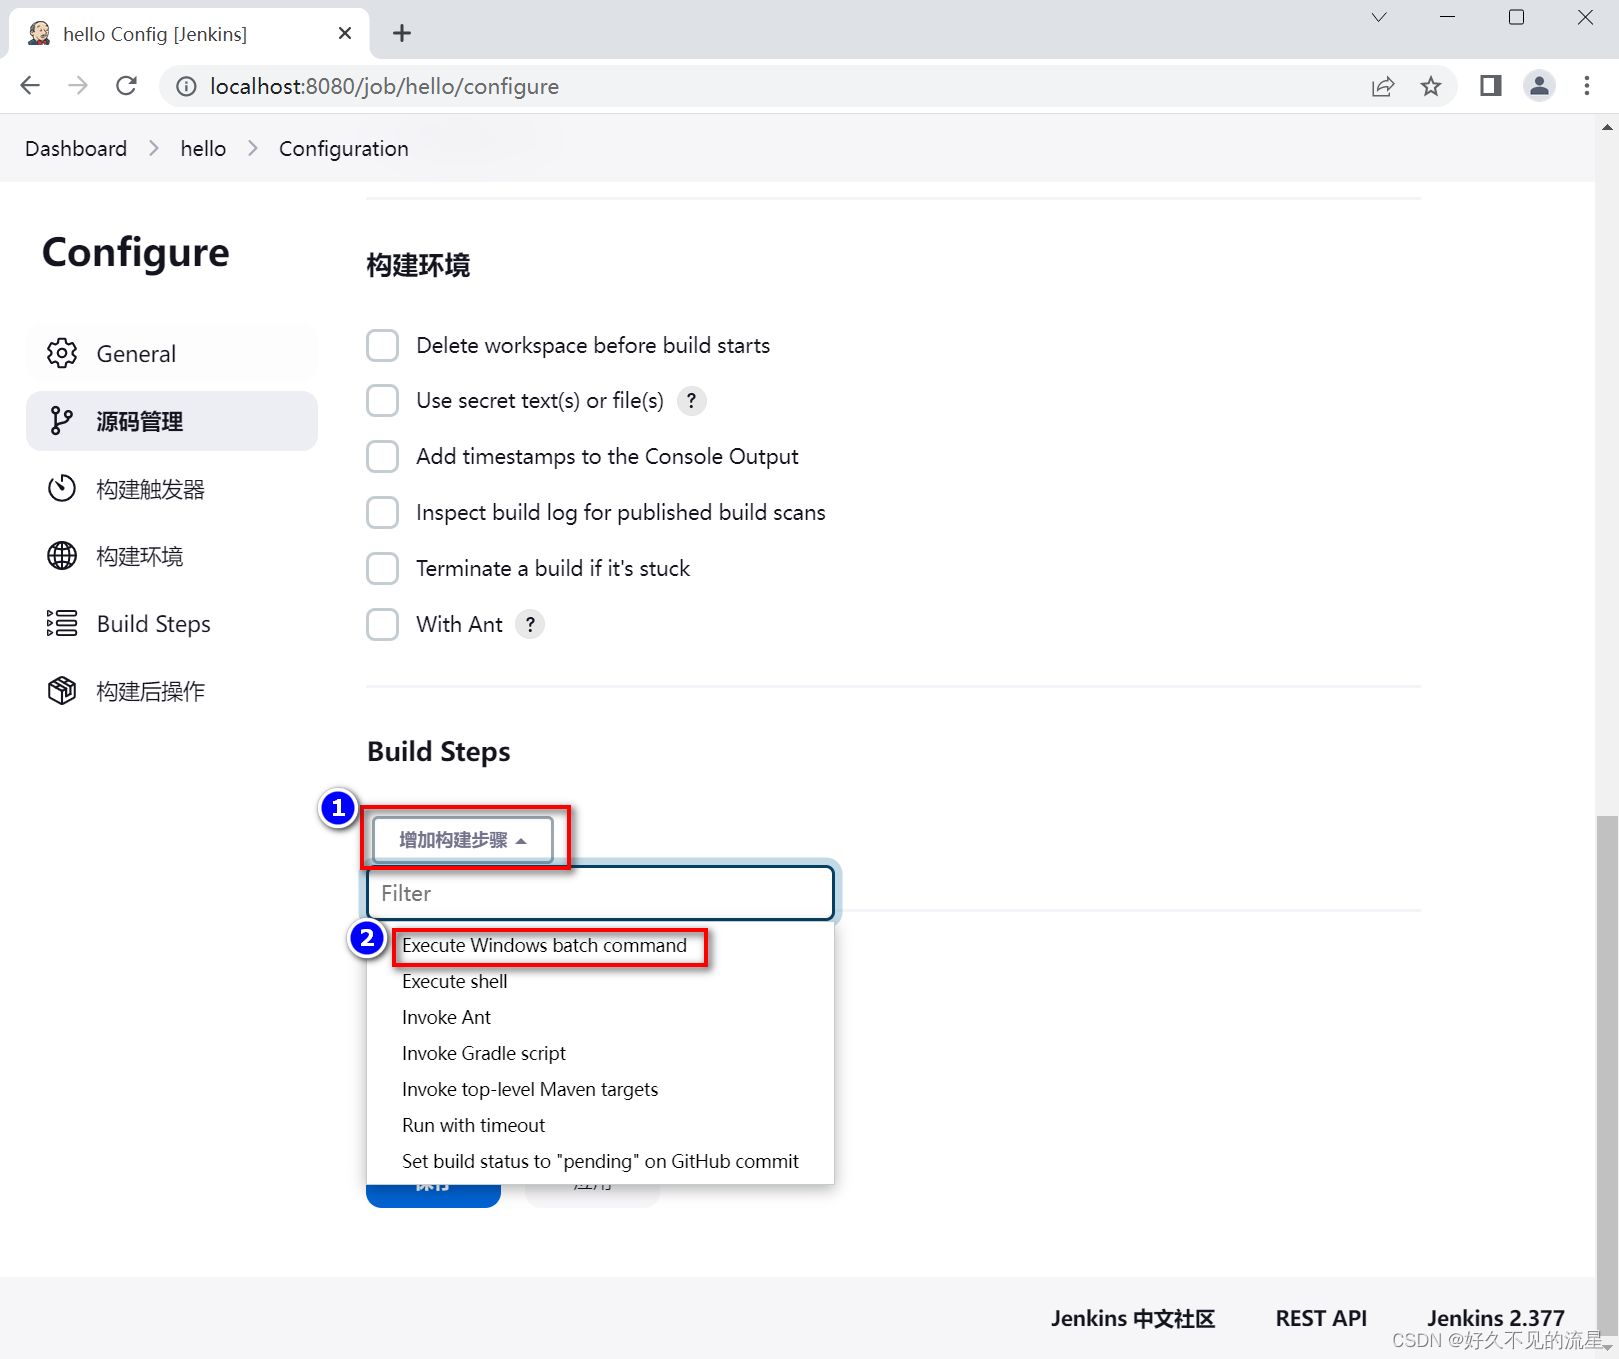
Task: Select the hello Config [Jenkins] browser tab
Action: point(190,33)
